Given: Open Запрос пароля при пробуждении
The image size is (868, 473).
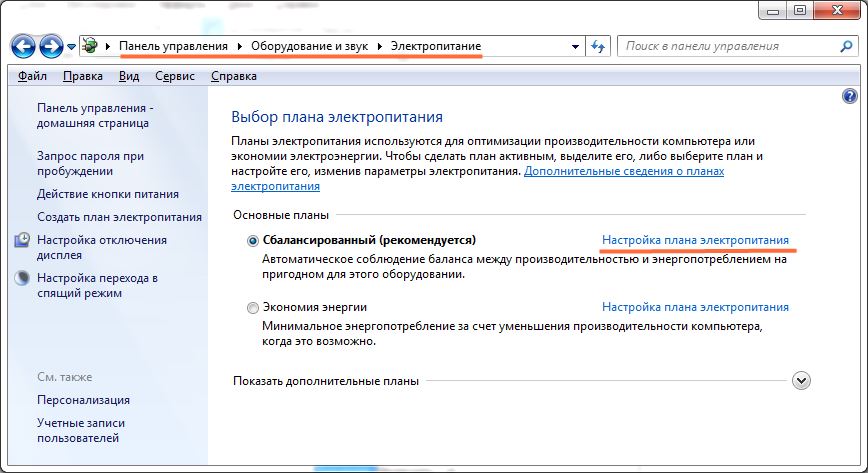Looking at the screenshot, I should [90, 163].
